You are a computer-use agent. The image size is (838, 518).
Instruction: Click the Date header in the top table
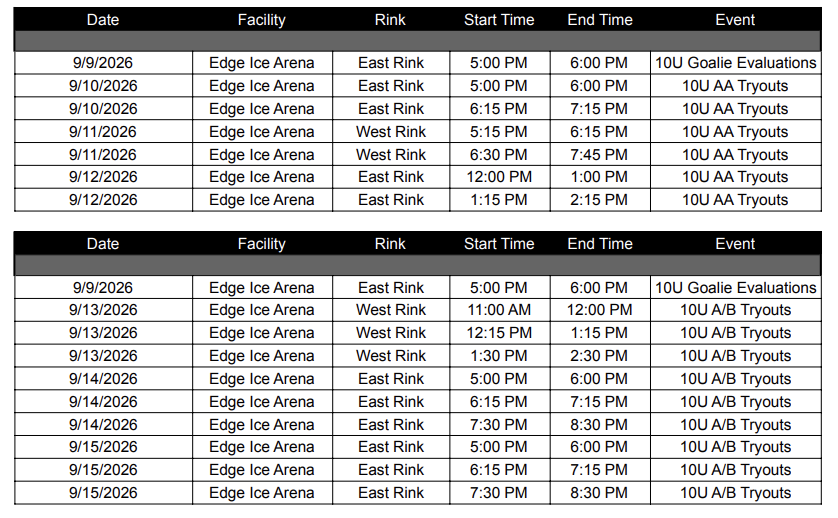point(103,20)
